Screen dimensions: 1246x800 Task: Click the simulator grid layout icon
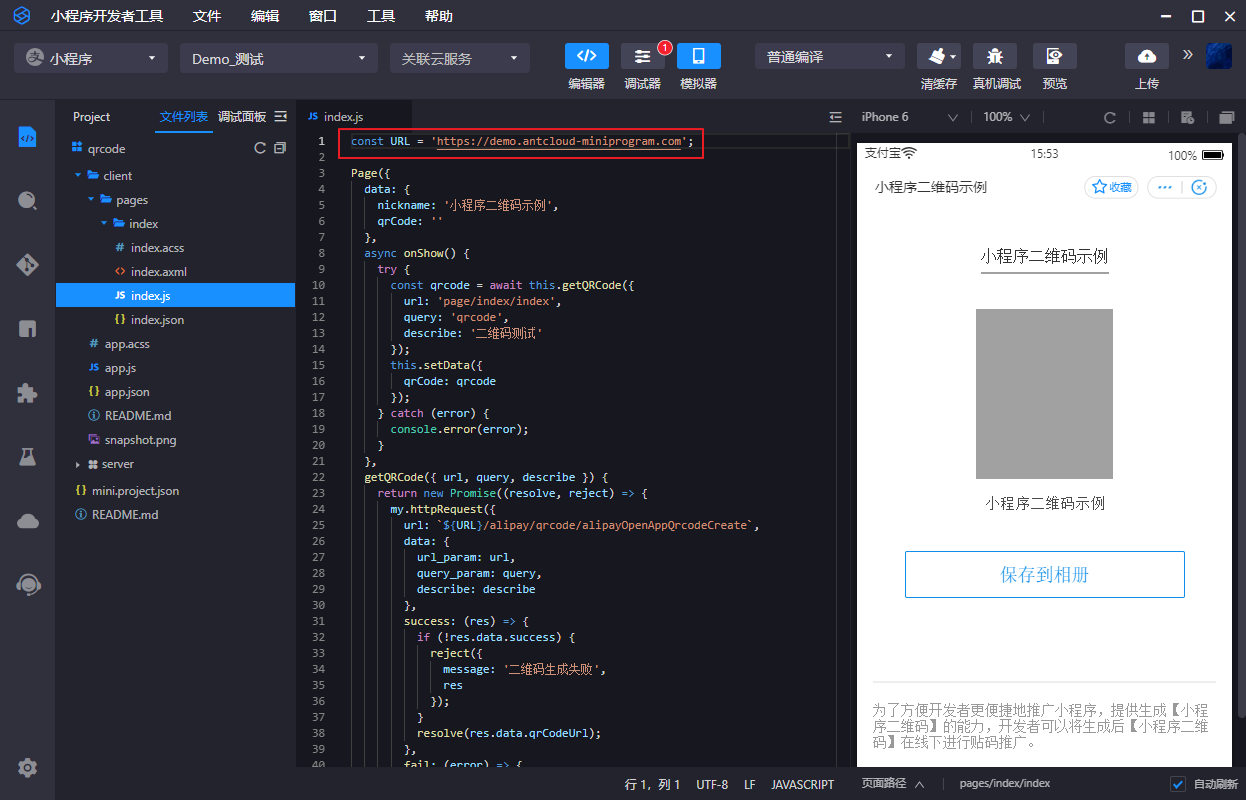[1149, 117]
